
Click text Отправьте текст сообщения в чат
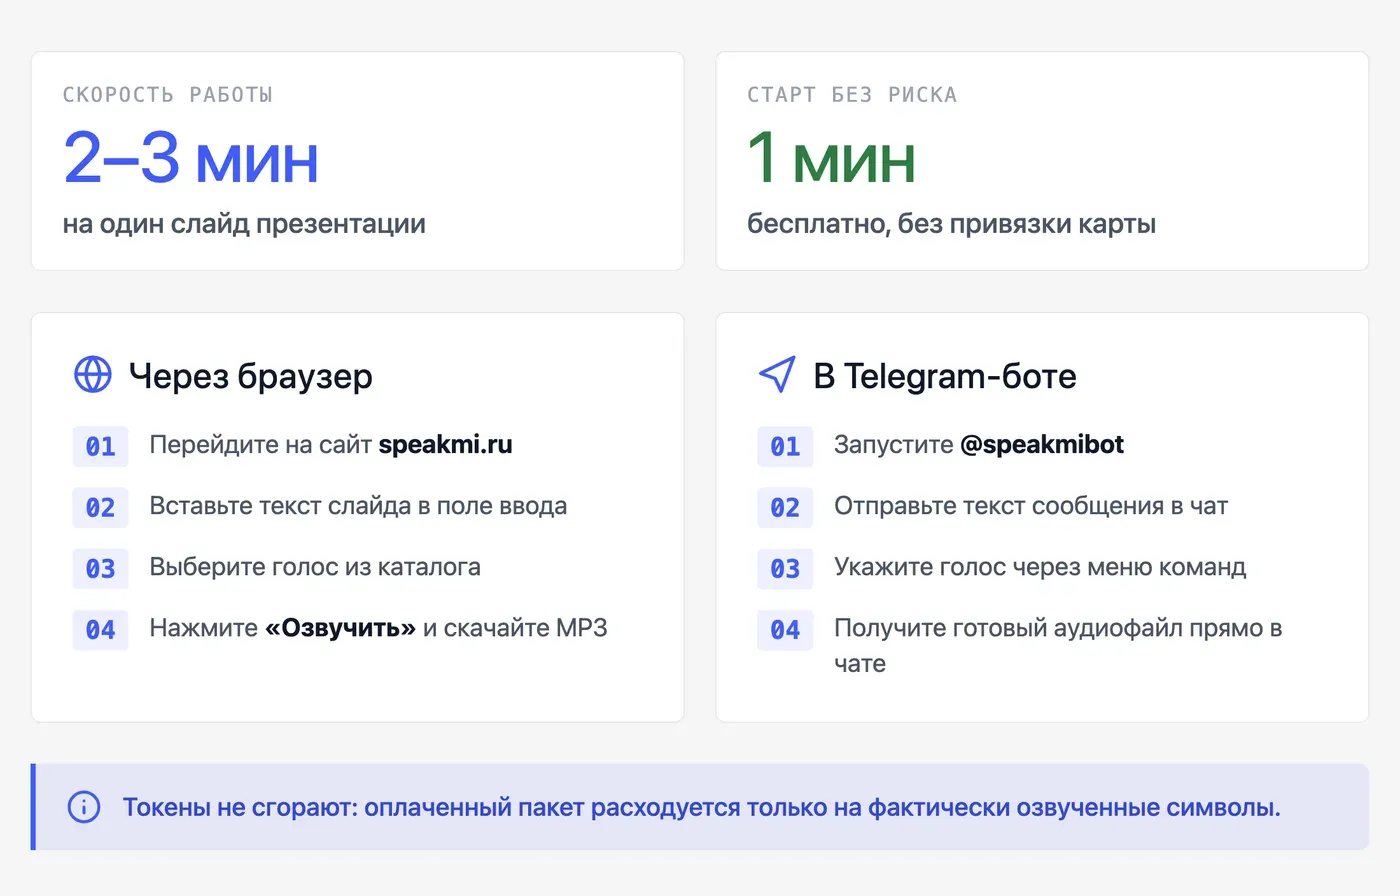pyautogui.click(x=1031, y=506)
